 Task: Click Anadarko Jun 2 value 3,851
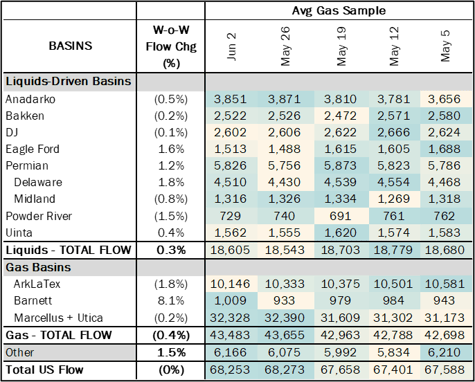coord(230,99)
